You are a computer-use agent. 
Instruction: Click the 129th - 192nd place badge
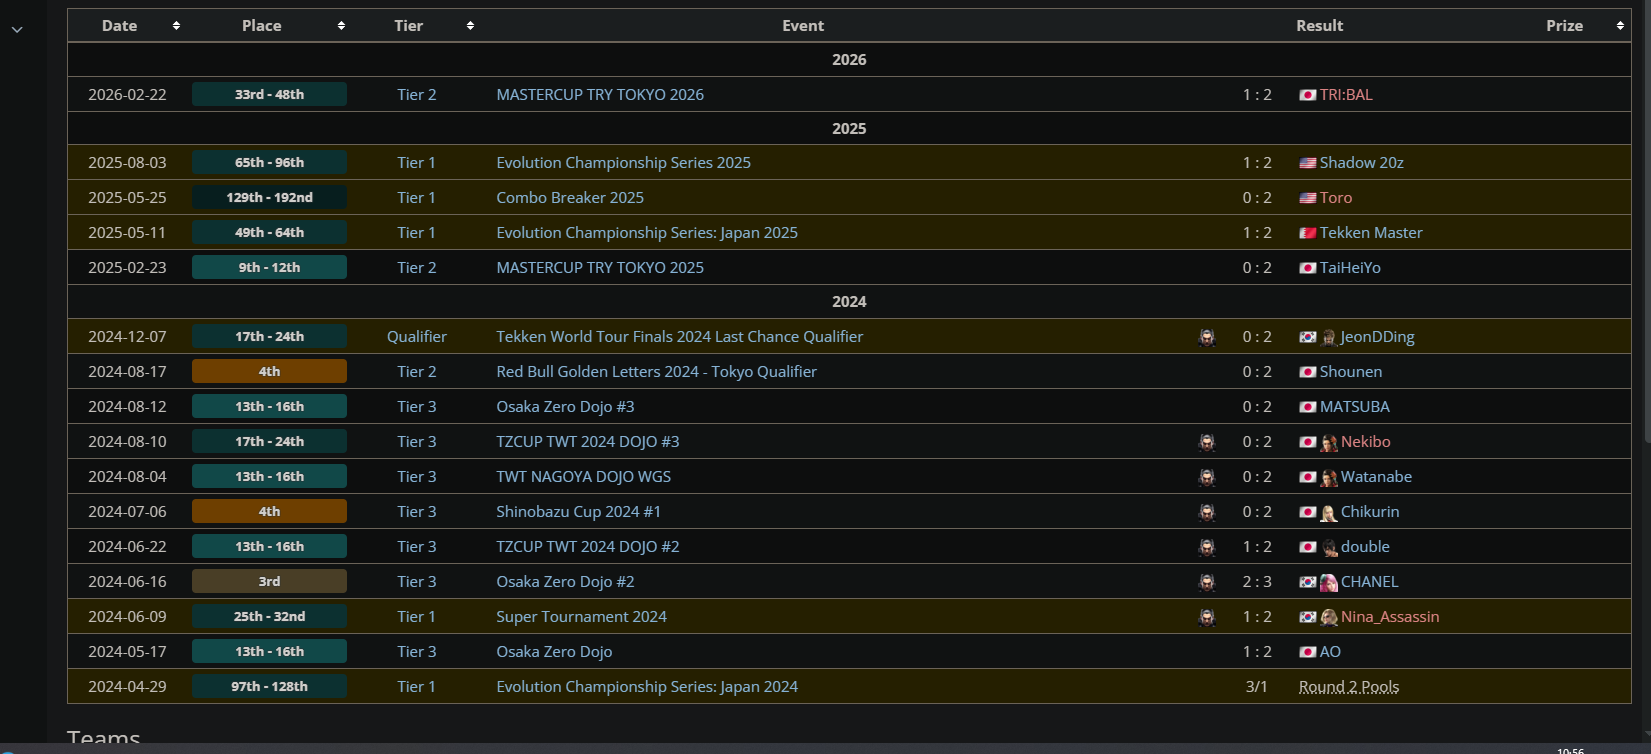click(269, 198)
